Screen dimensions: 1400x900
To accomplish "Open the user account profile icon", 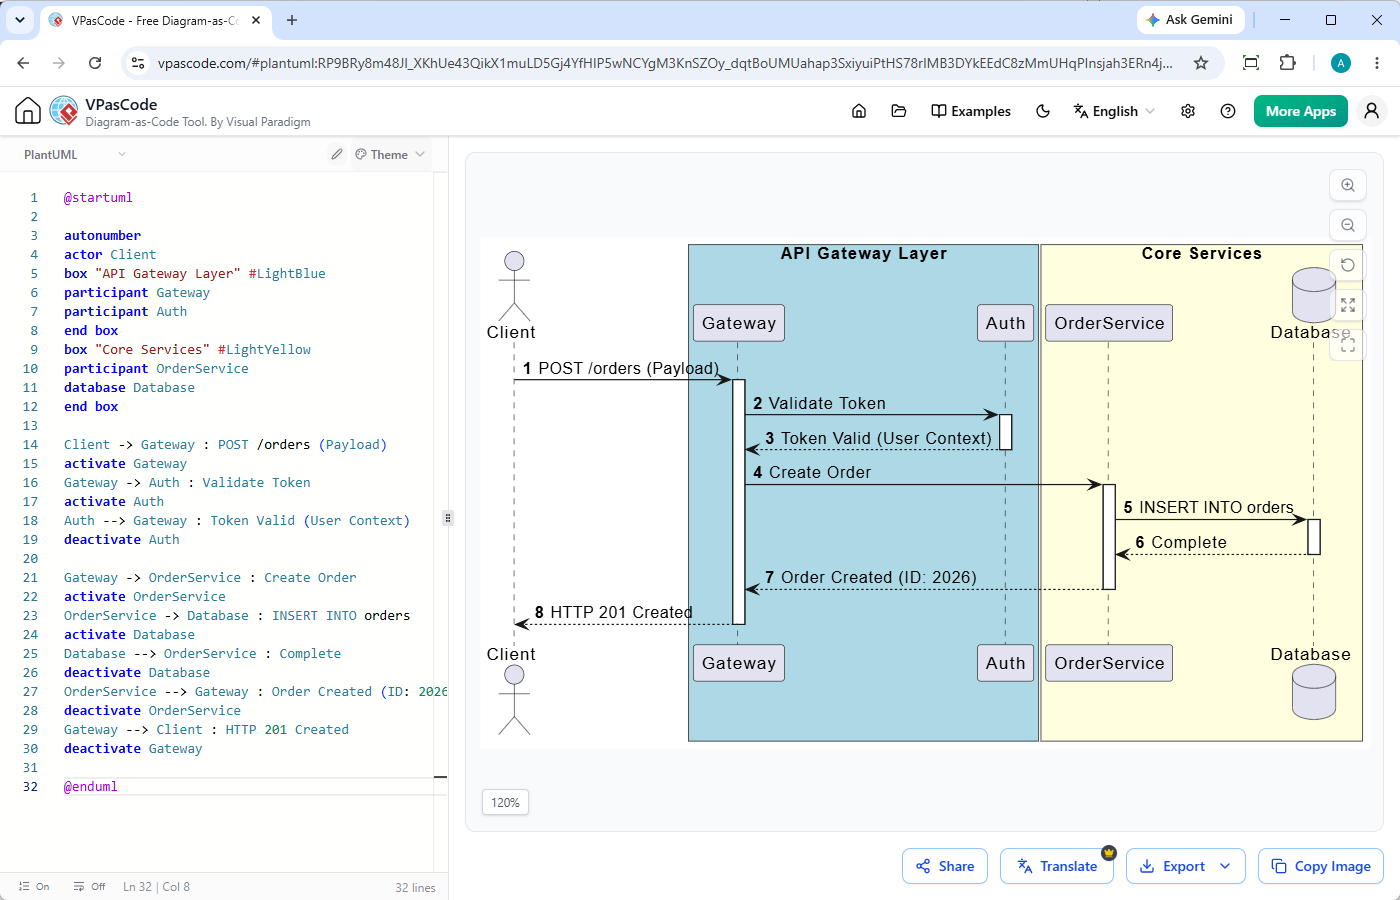I will tap(1372, 111).
